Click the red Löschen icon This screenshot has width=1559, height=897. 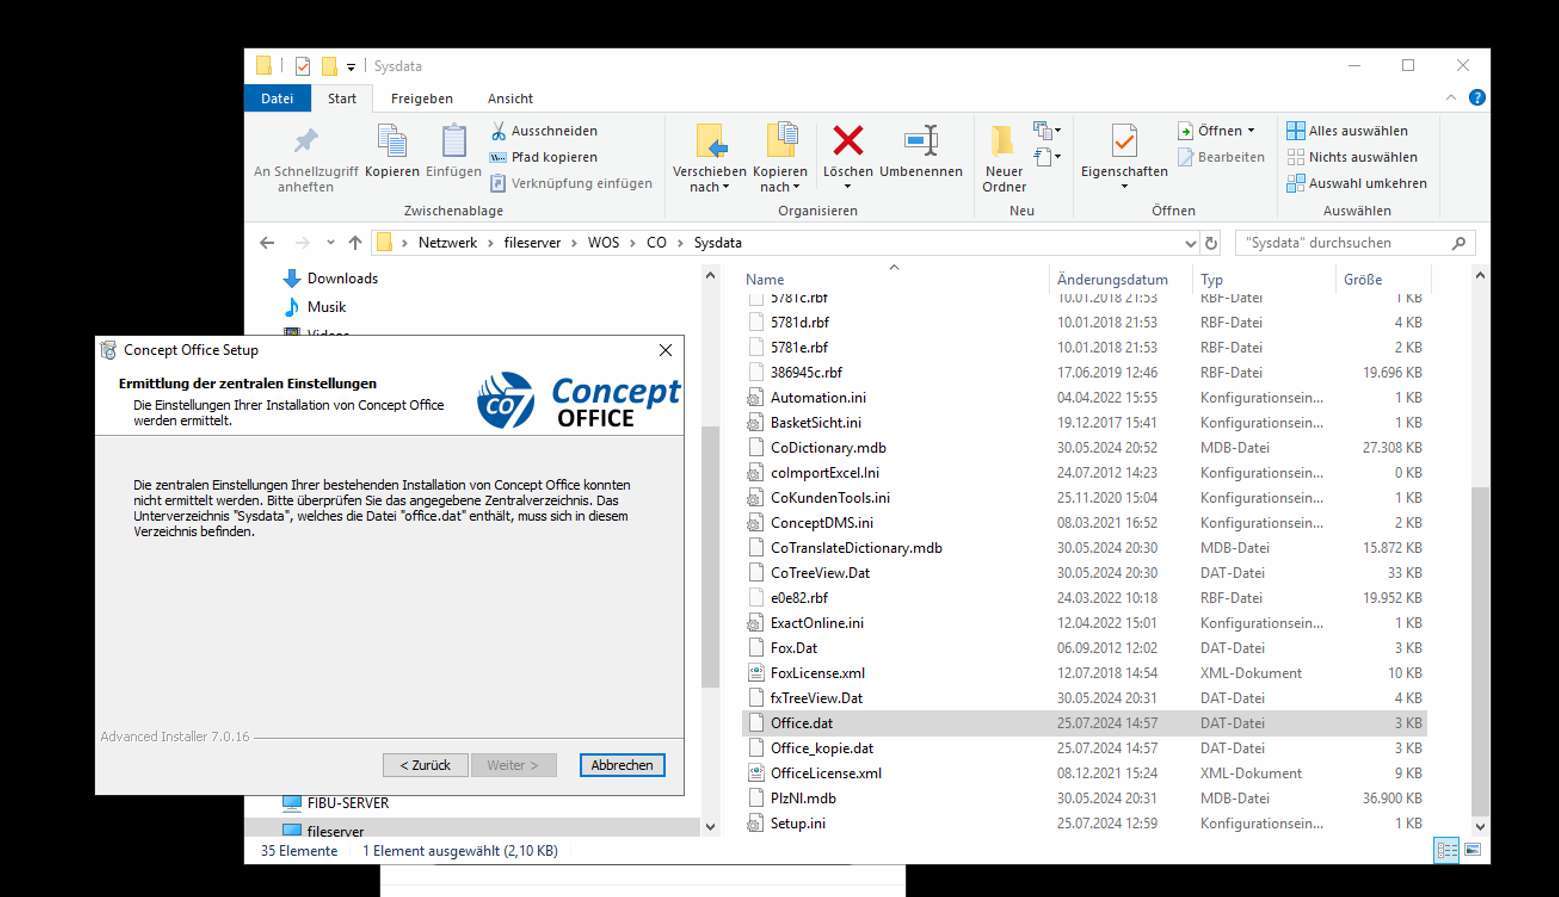[848, 141]
